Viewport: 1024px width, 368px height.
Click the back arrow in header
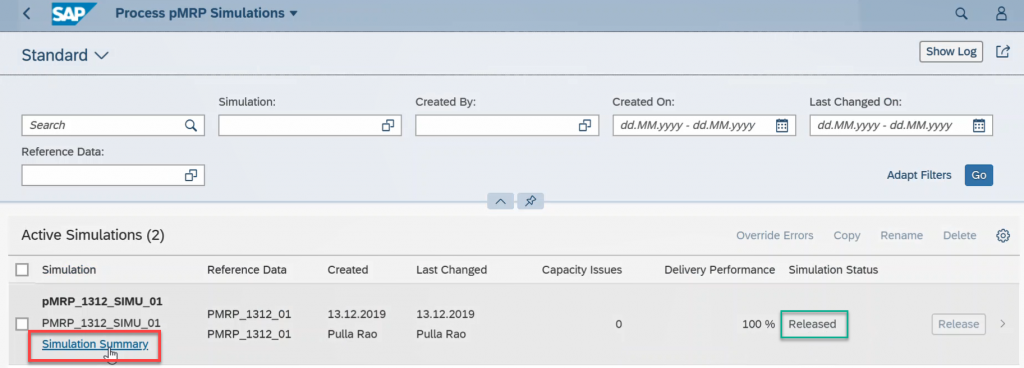click(27, 13)
